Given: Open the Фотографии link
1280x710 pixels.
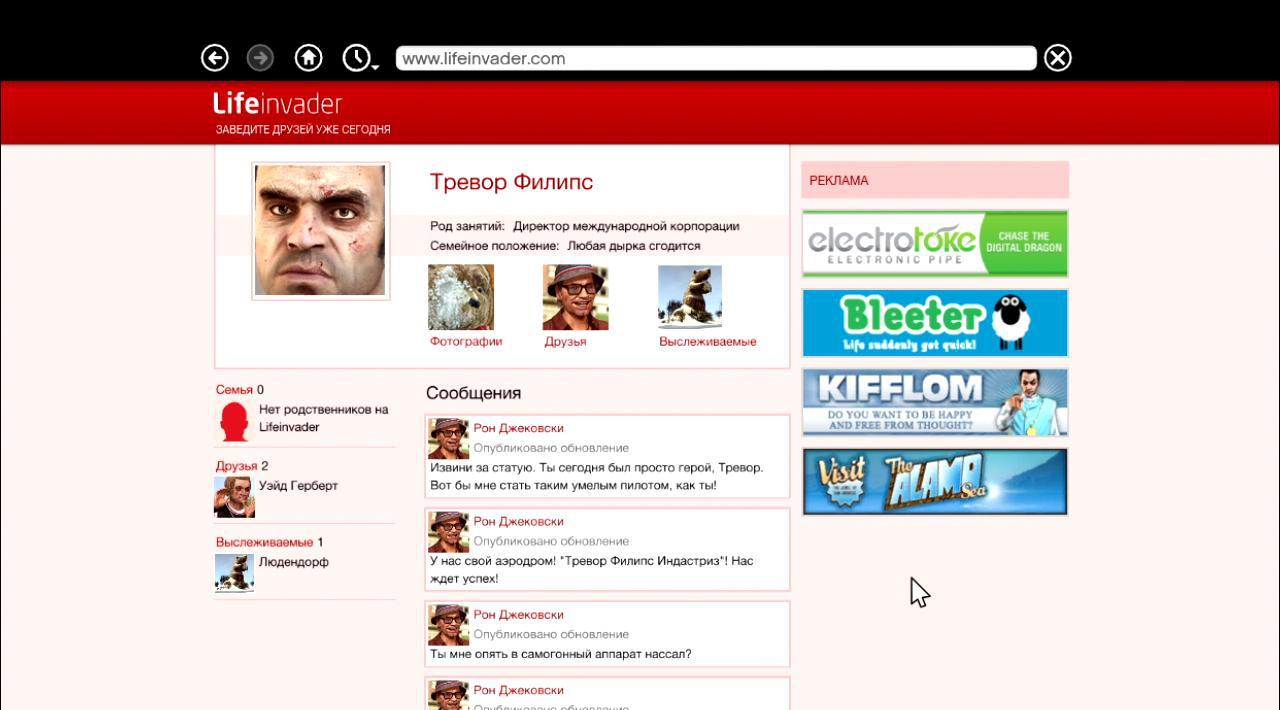Looking at the screenshot, I should pos(466,342).
